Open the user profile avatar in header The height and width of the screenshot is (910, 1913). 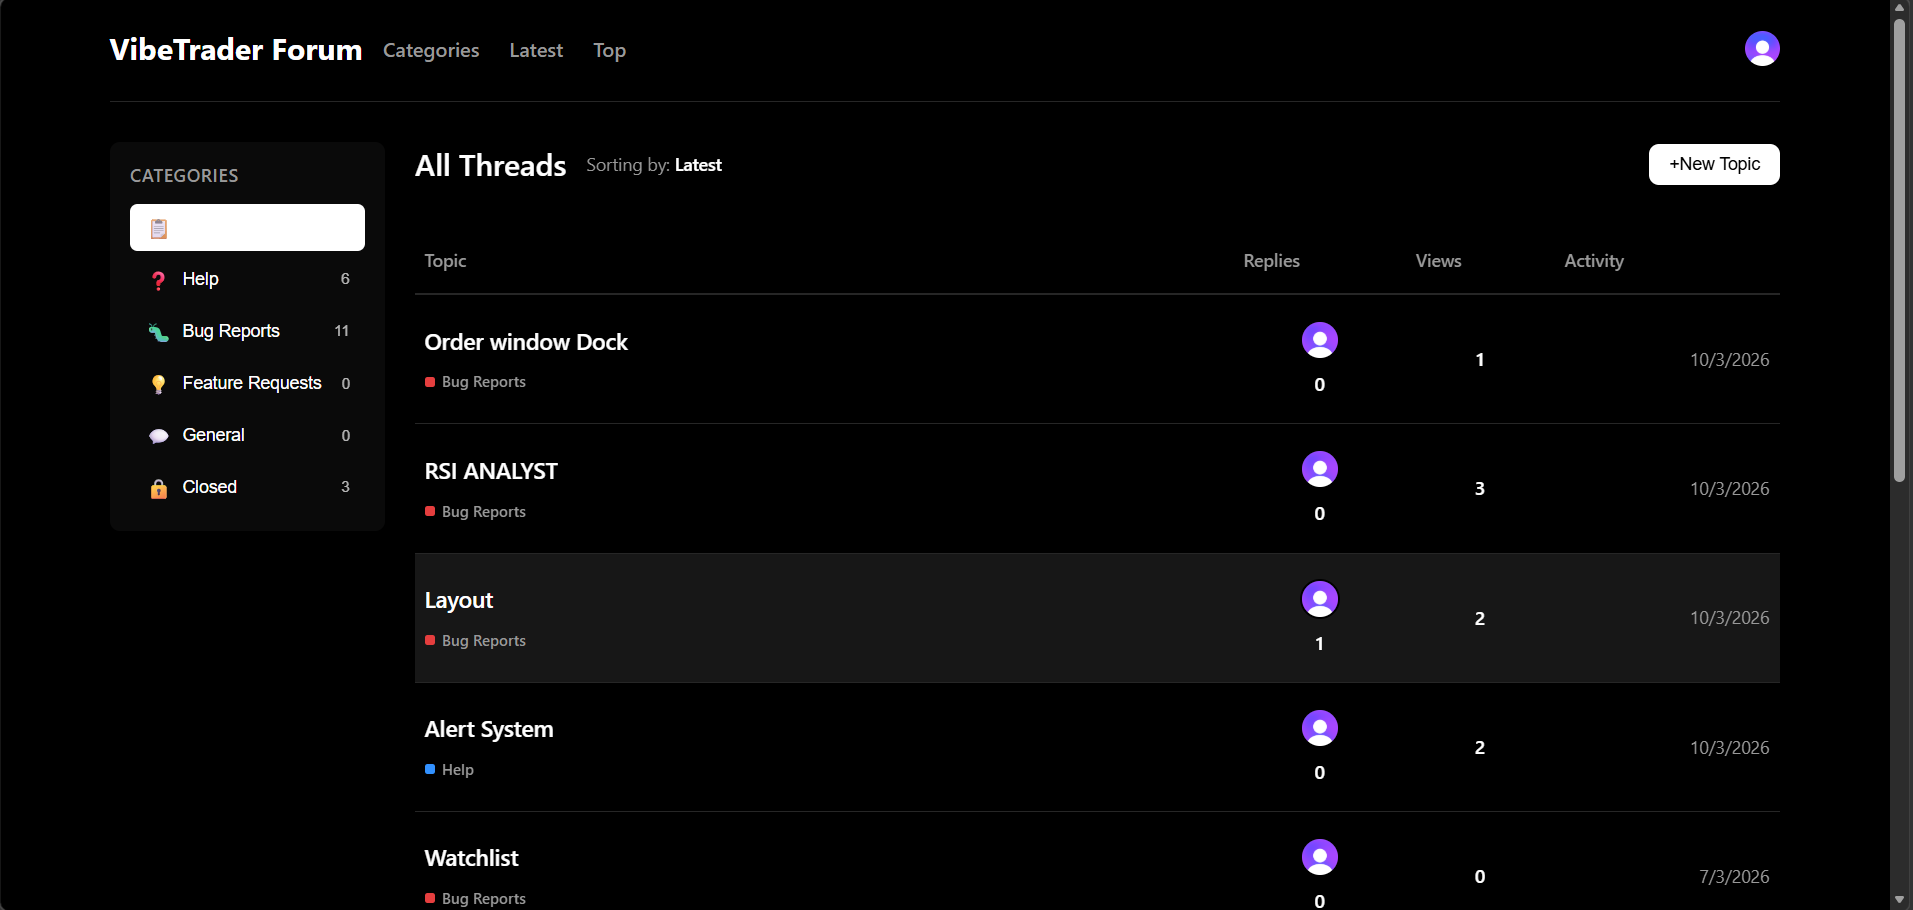click(x=1761, y=49)
